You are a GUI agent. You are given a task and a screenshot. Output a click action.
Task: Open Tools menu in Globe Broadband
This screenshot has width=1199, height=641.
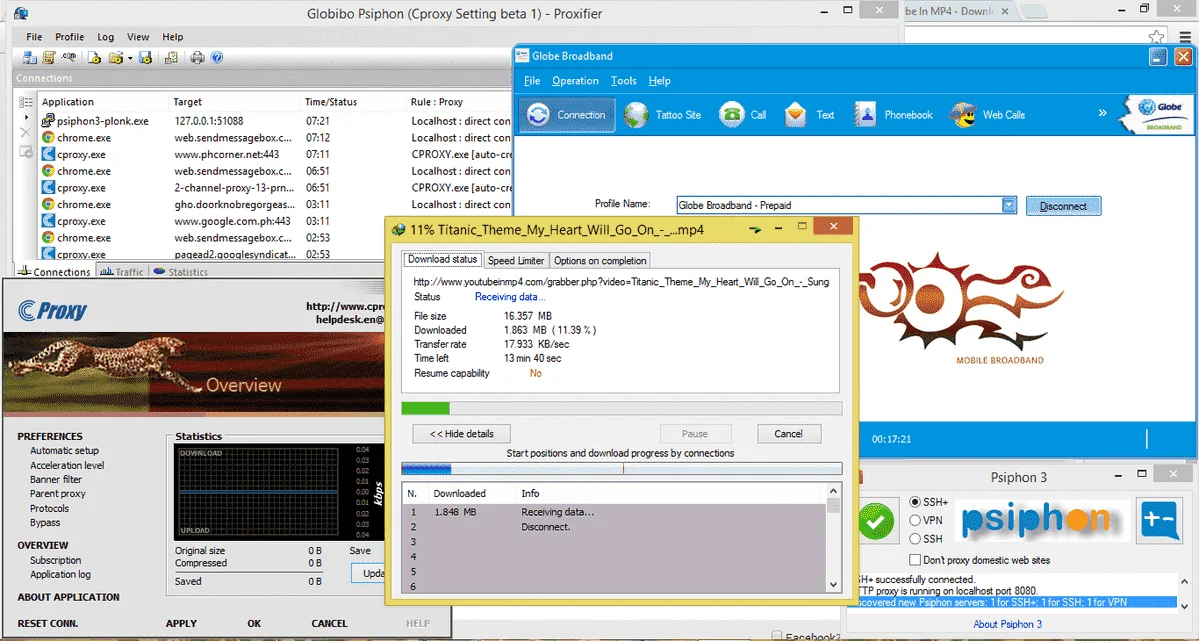point(623,80)
